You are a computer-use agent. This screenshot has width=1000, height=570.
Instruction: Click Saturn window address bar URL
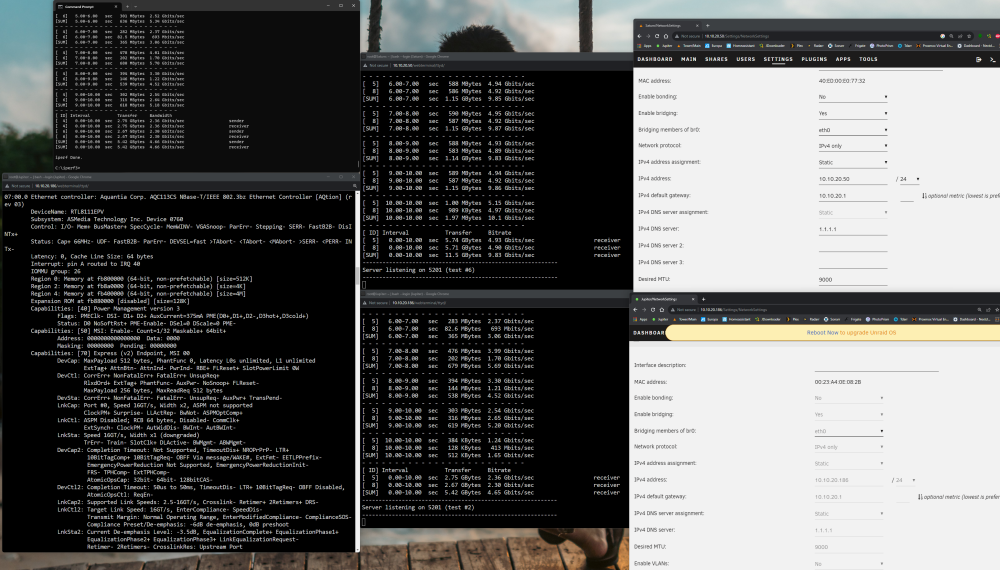click(736, 36)
